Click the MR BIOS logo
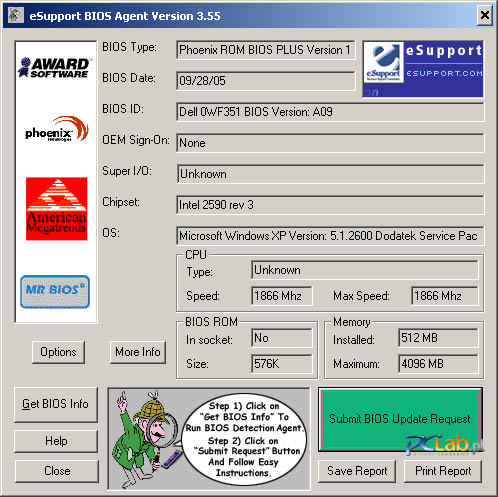 [x=55, y=292]
